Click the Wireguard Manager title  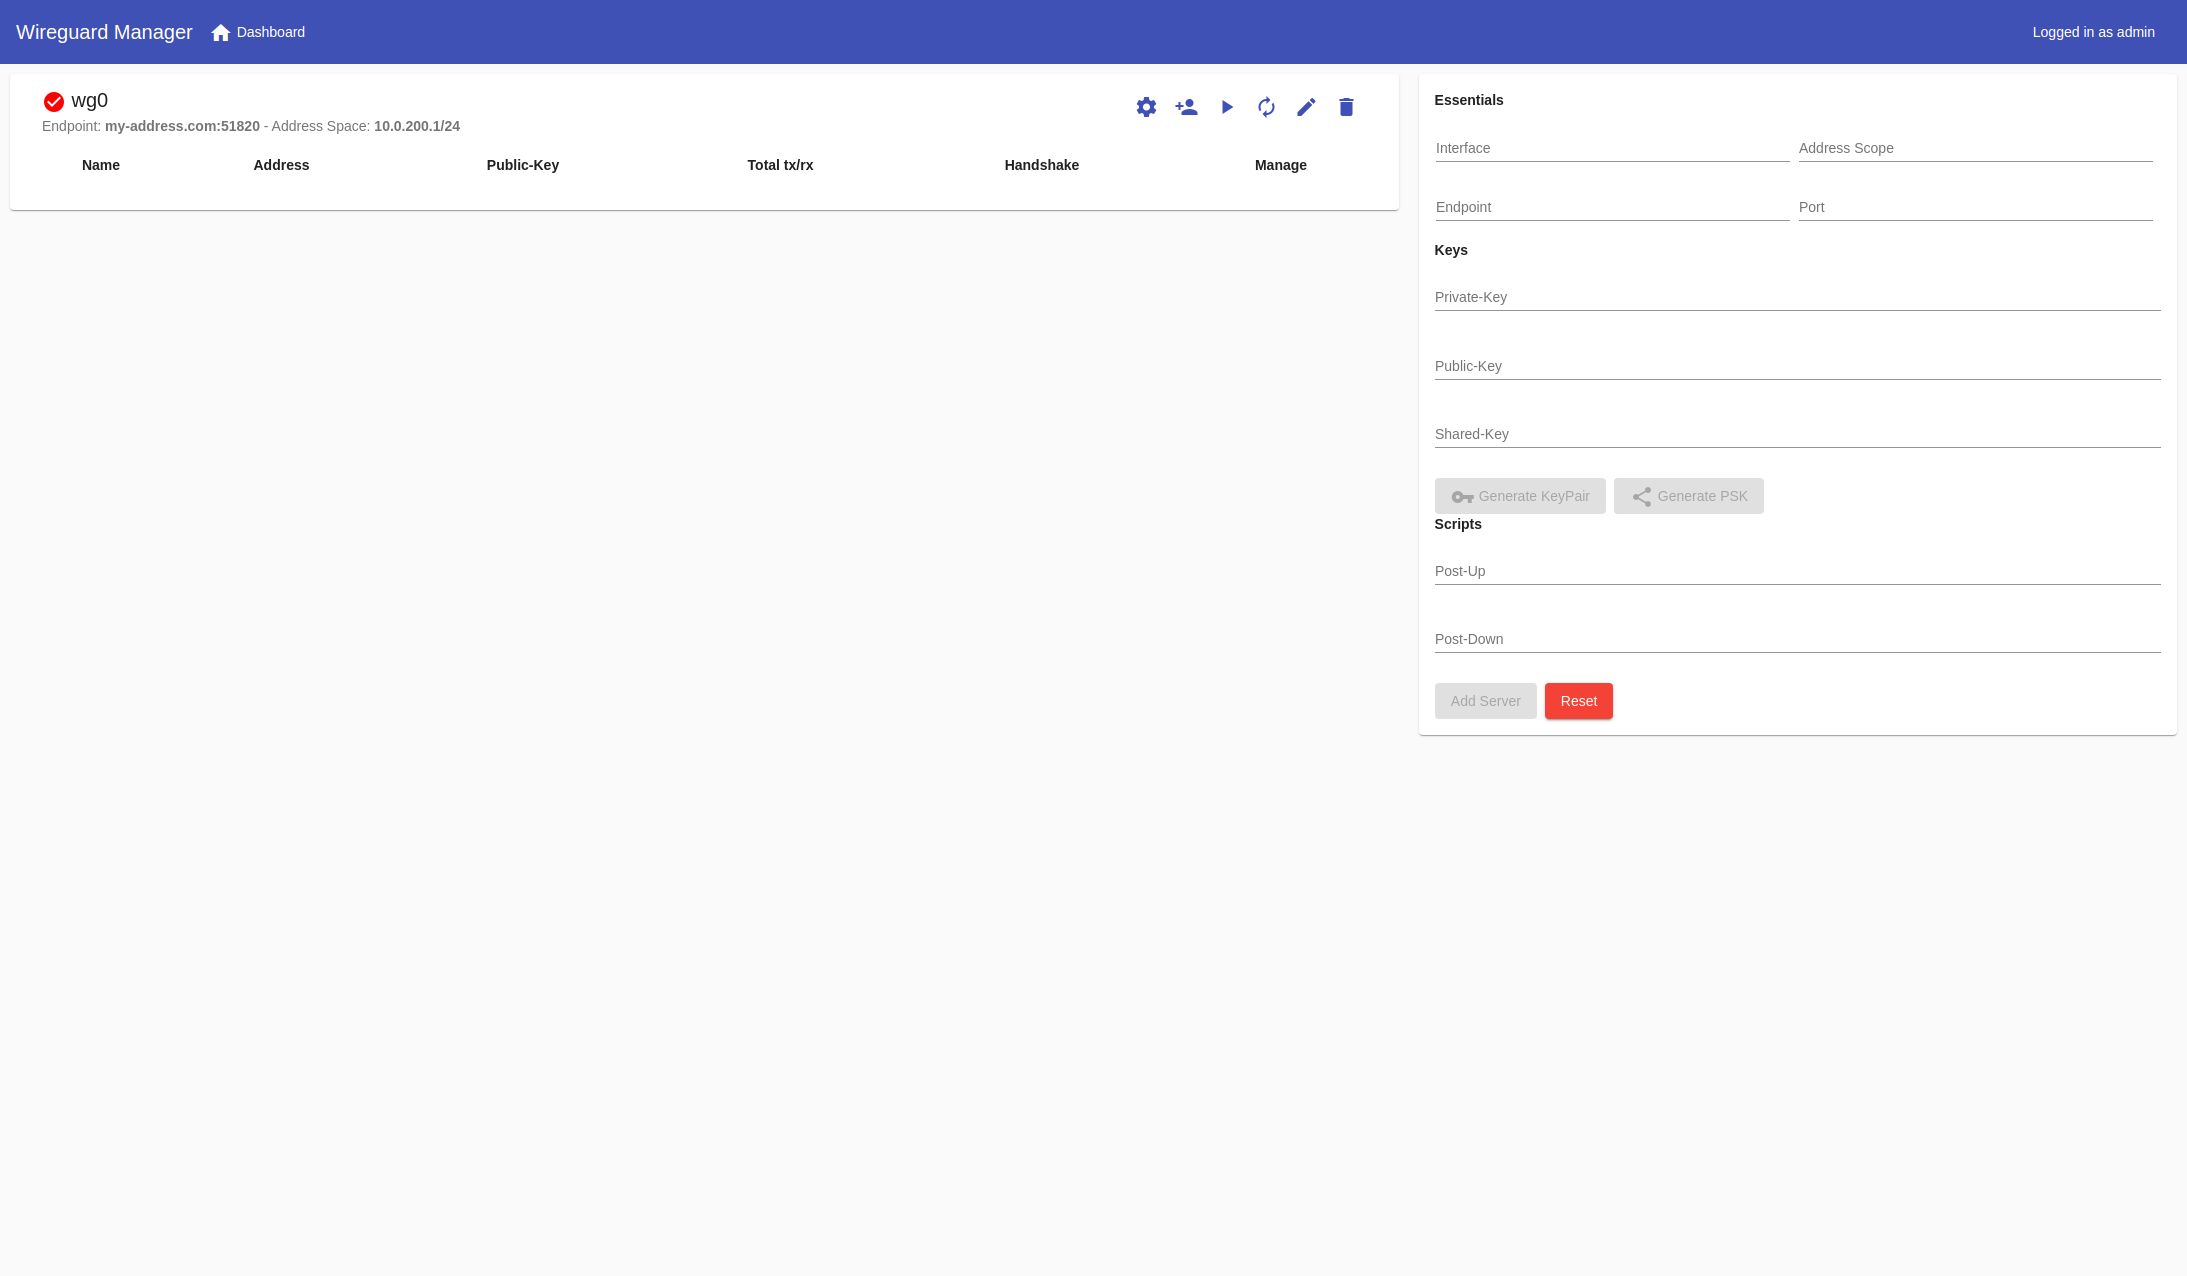(x=104, y=32)
